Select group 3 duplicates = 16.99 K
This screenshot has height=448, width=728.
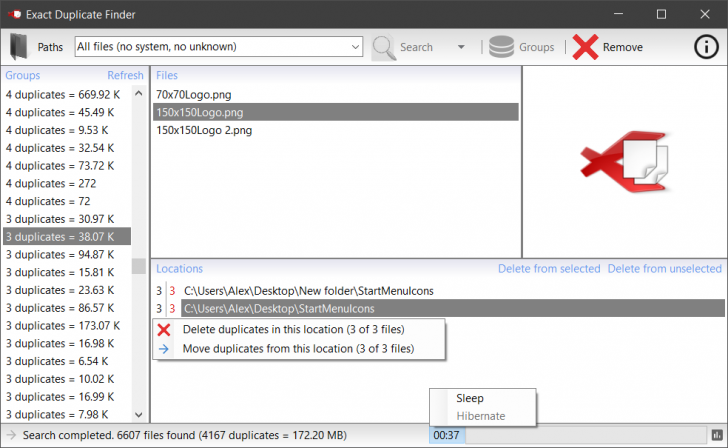(x=67, y=397)
